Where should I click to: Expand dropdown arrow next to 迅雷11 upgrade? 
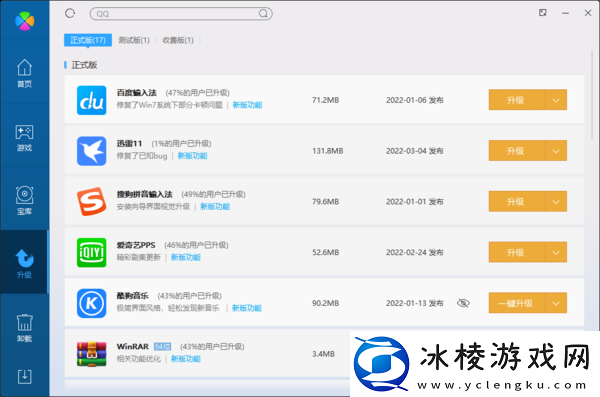(x=556, y=151)
